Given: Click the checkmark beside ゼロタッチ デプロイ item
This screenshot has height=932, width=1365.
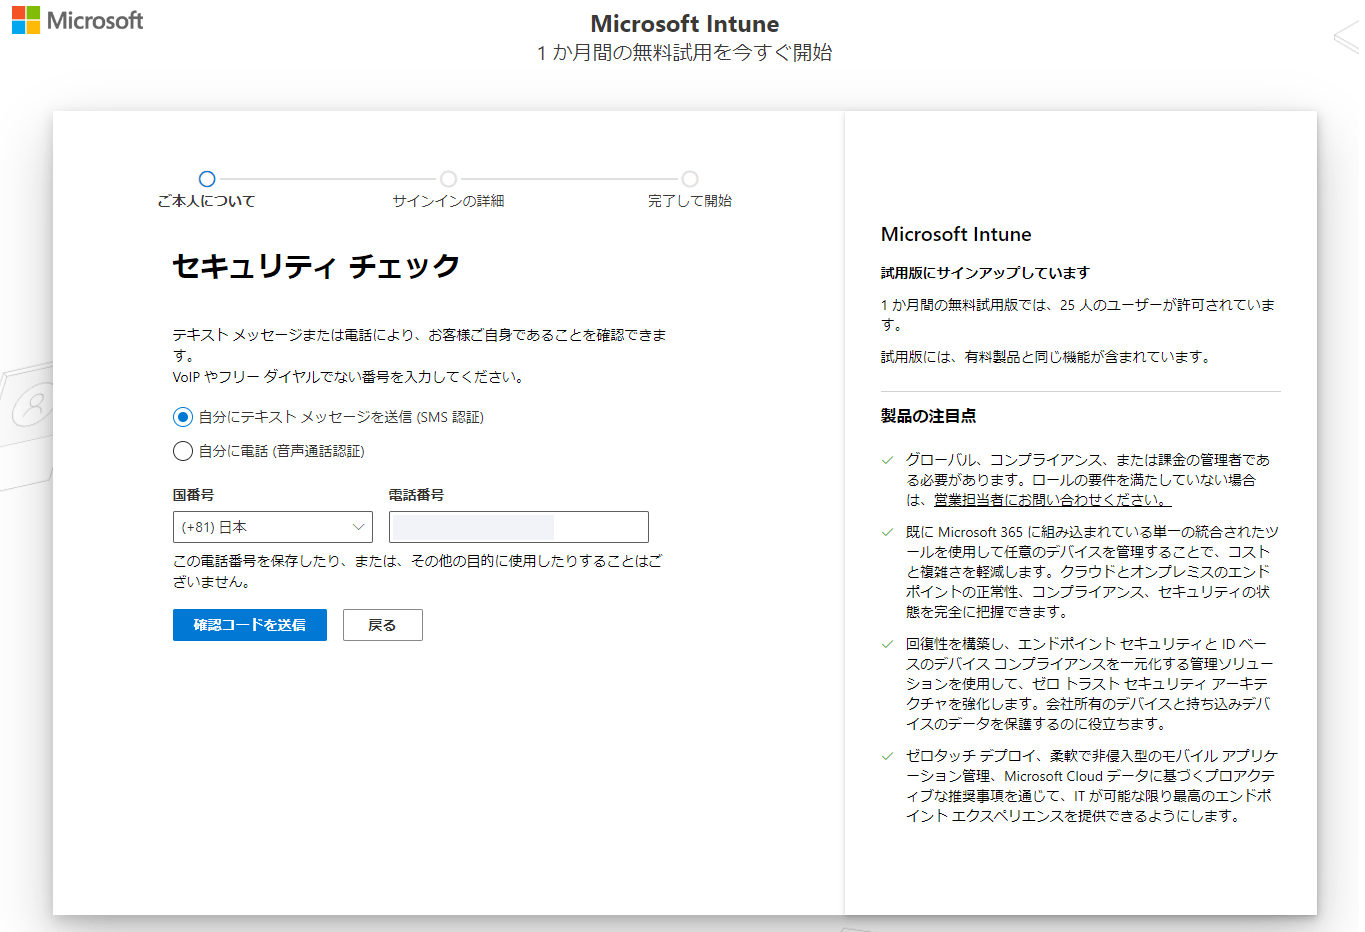Looking at the screenshot, I should click(x=887, y=756).
